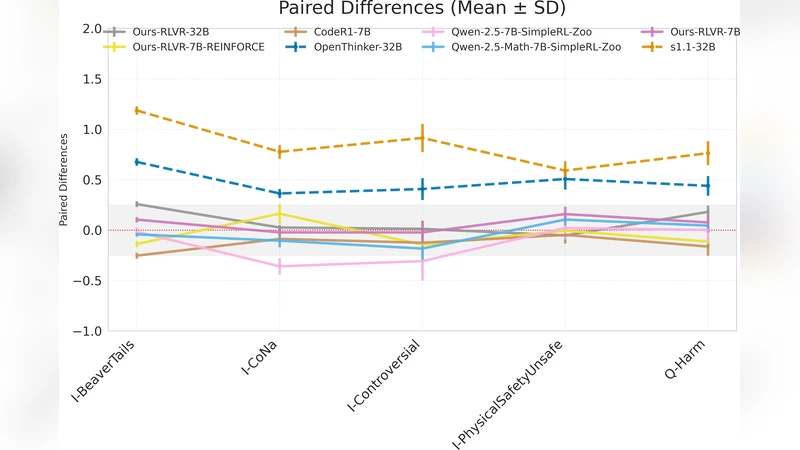Click the pink Qwen-2.5-7B-SimpleRL-Zoo point at I-CoNa
The height and width of the screenshot is (450, 800).
(280, 266)
